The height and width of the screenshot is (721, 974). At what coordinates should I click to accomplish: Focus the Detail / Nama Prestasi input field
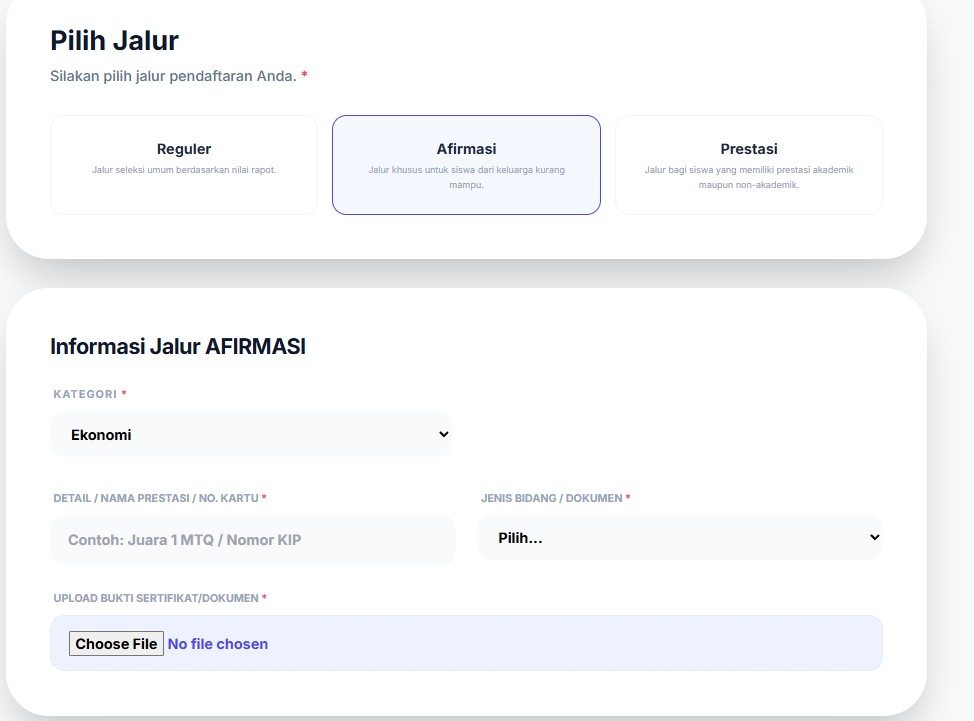click(252, 540)
